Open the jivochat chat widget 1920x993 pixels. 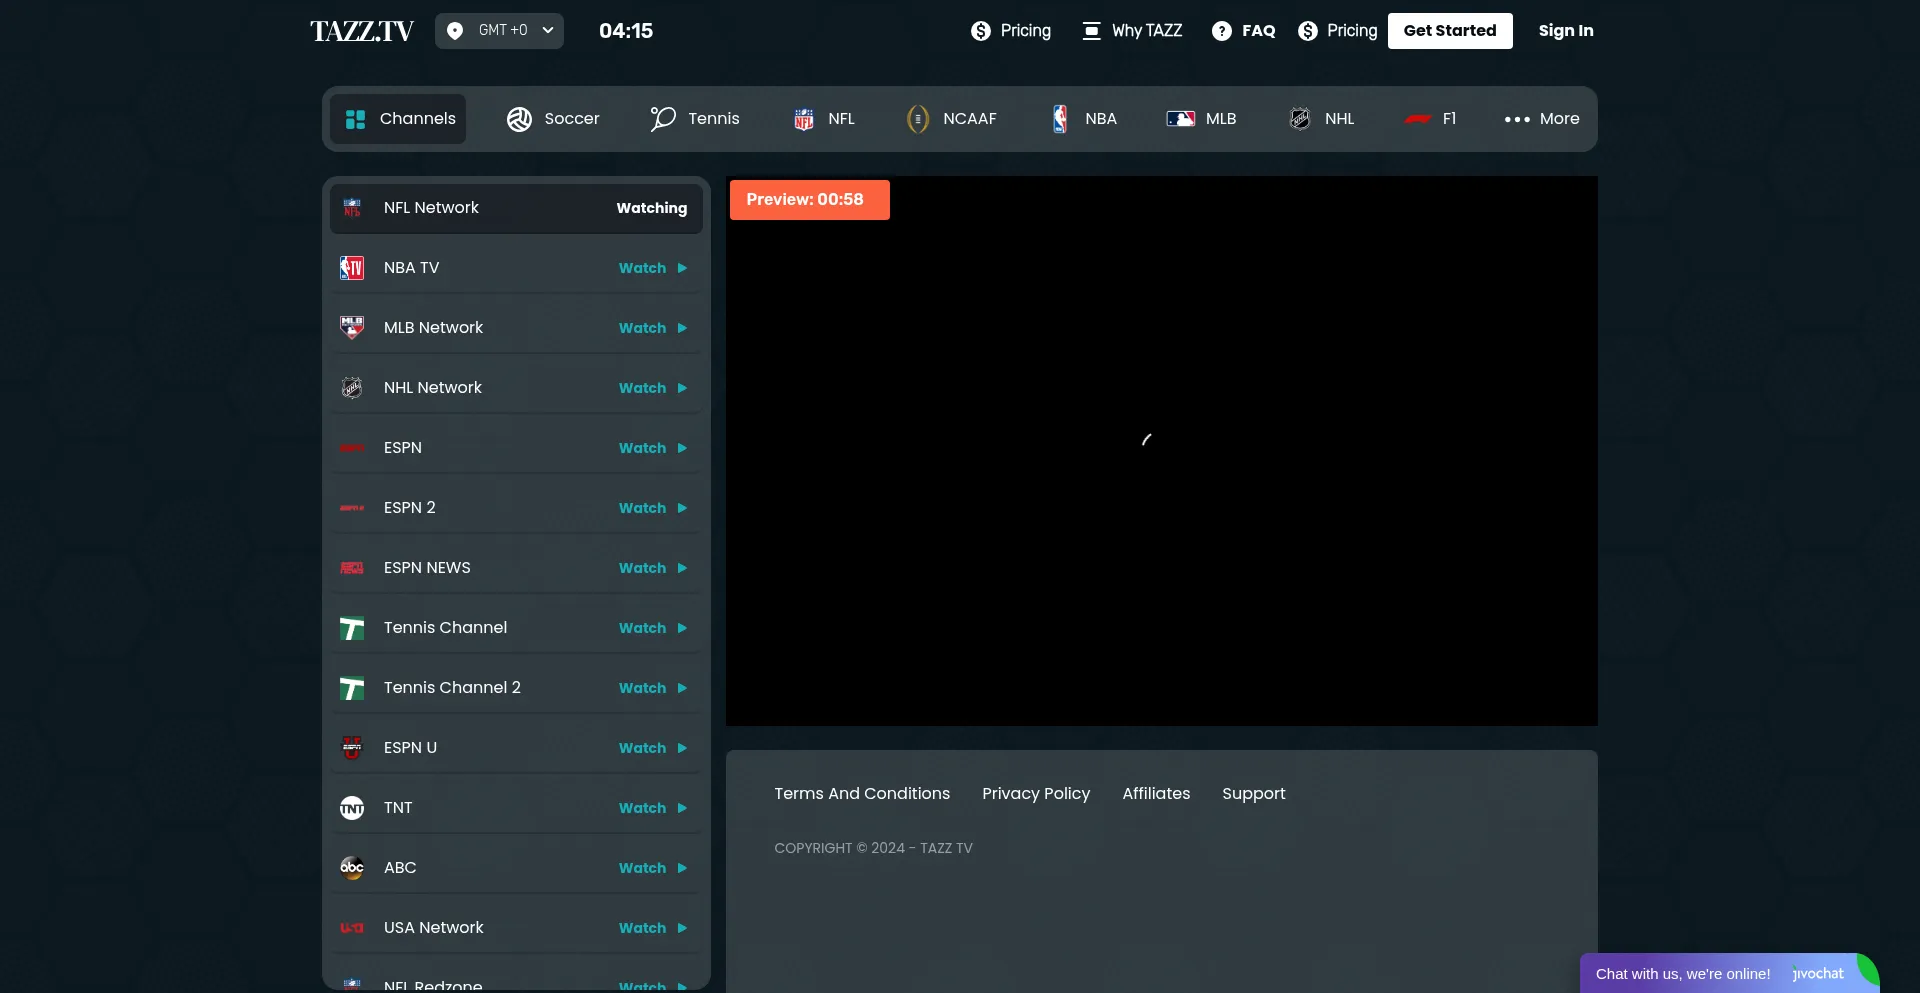1729,973
